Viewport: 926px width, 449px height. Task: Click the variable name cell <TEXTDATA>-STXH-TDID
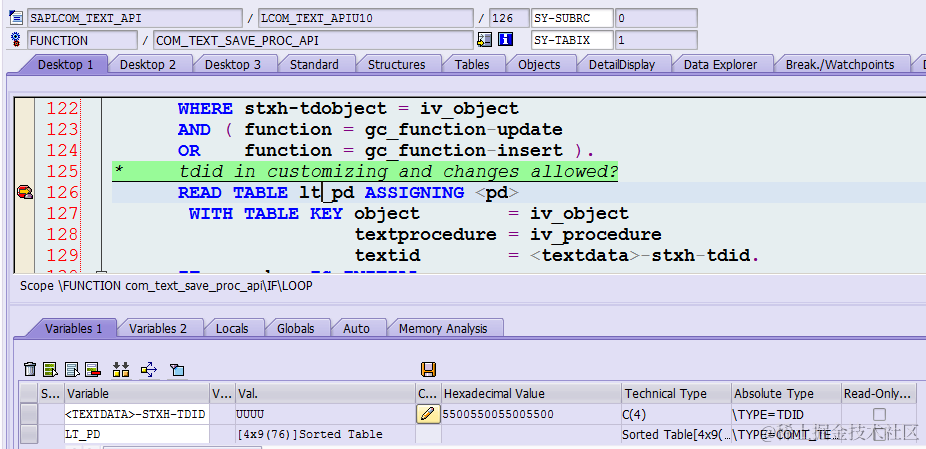[x=137, y=414]
